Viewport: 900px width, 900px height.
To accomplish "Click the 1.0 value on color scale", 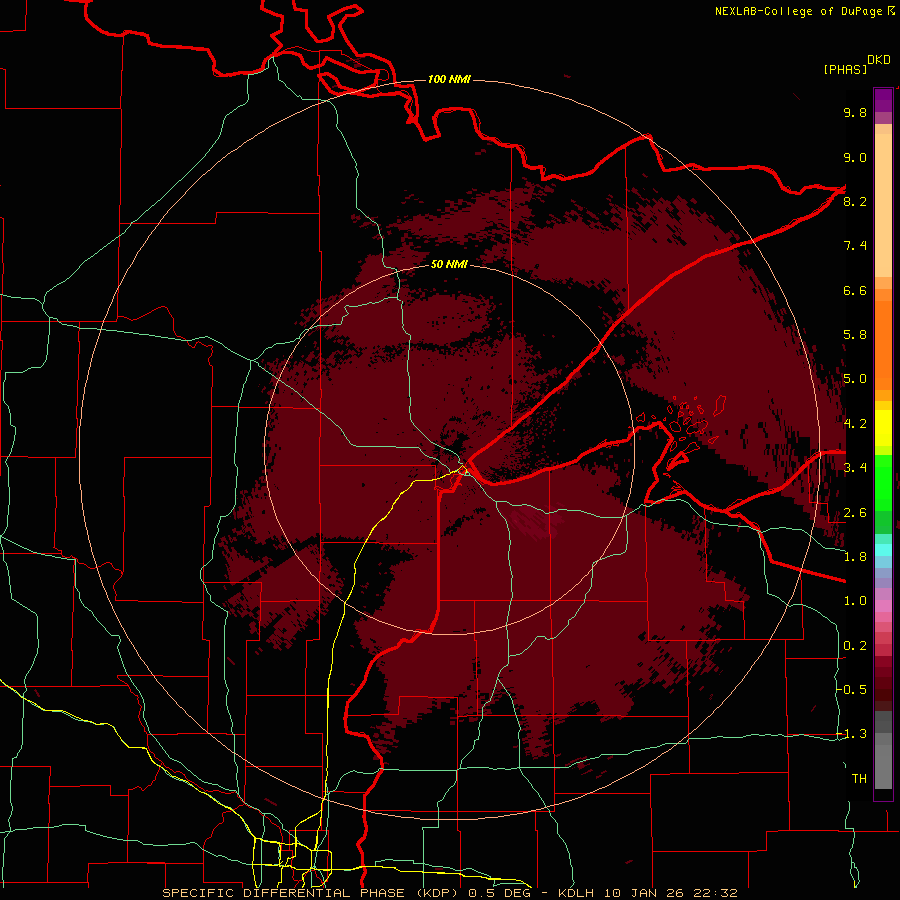I will coord(855,601).
